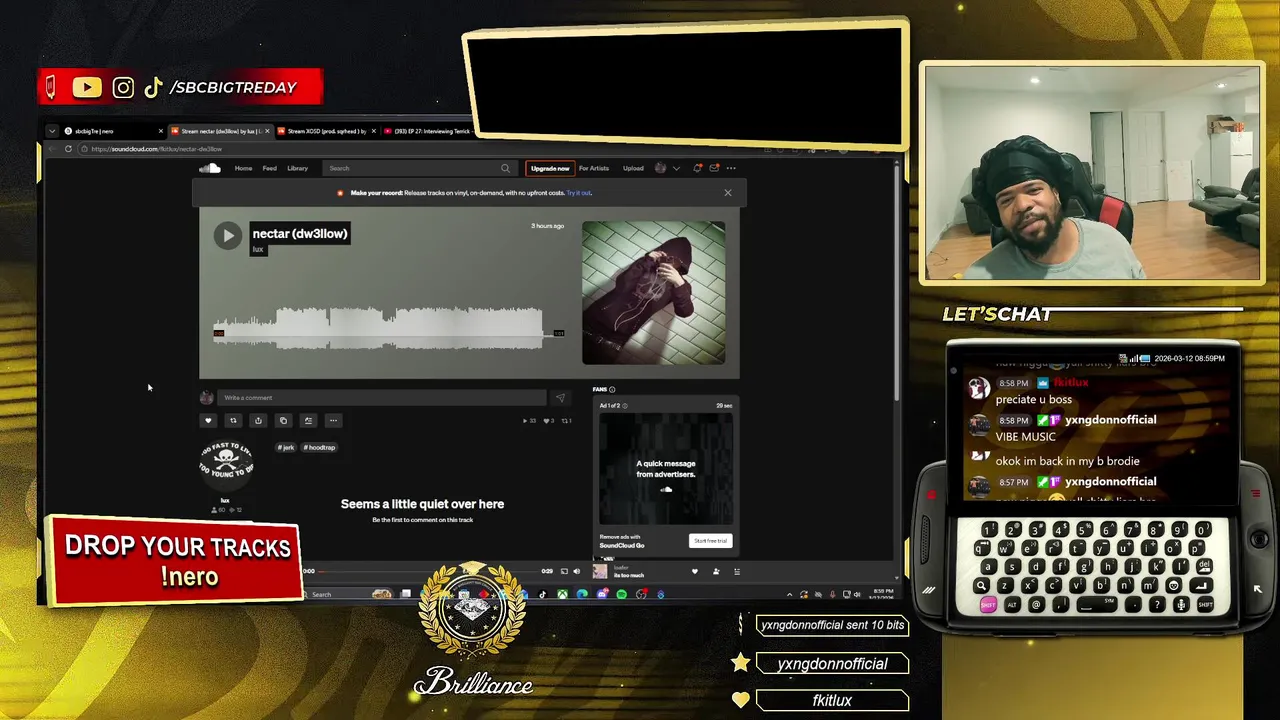Select the #jerk tag
1280x720 pixels.
click(287, 447)
